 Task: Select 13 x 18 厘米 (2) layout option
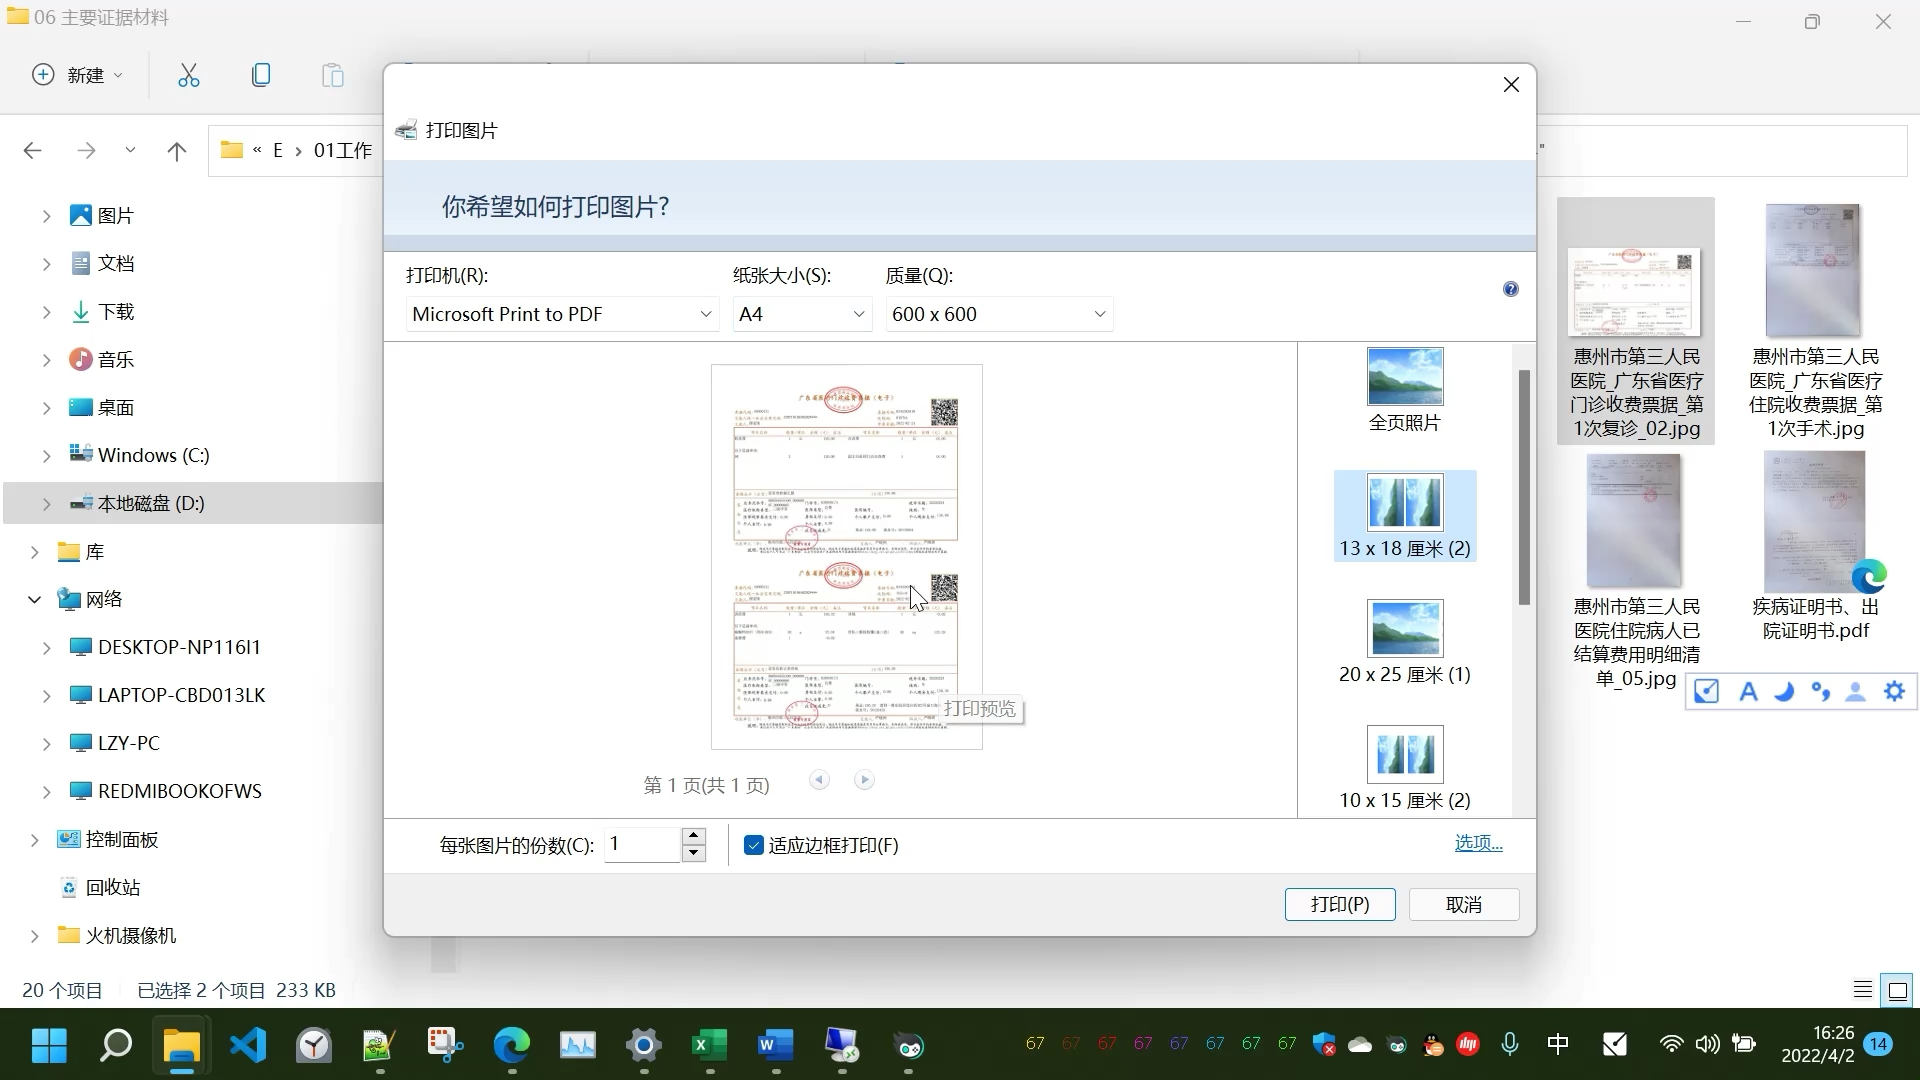pyautogui.click(x=1406, y=516)
